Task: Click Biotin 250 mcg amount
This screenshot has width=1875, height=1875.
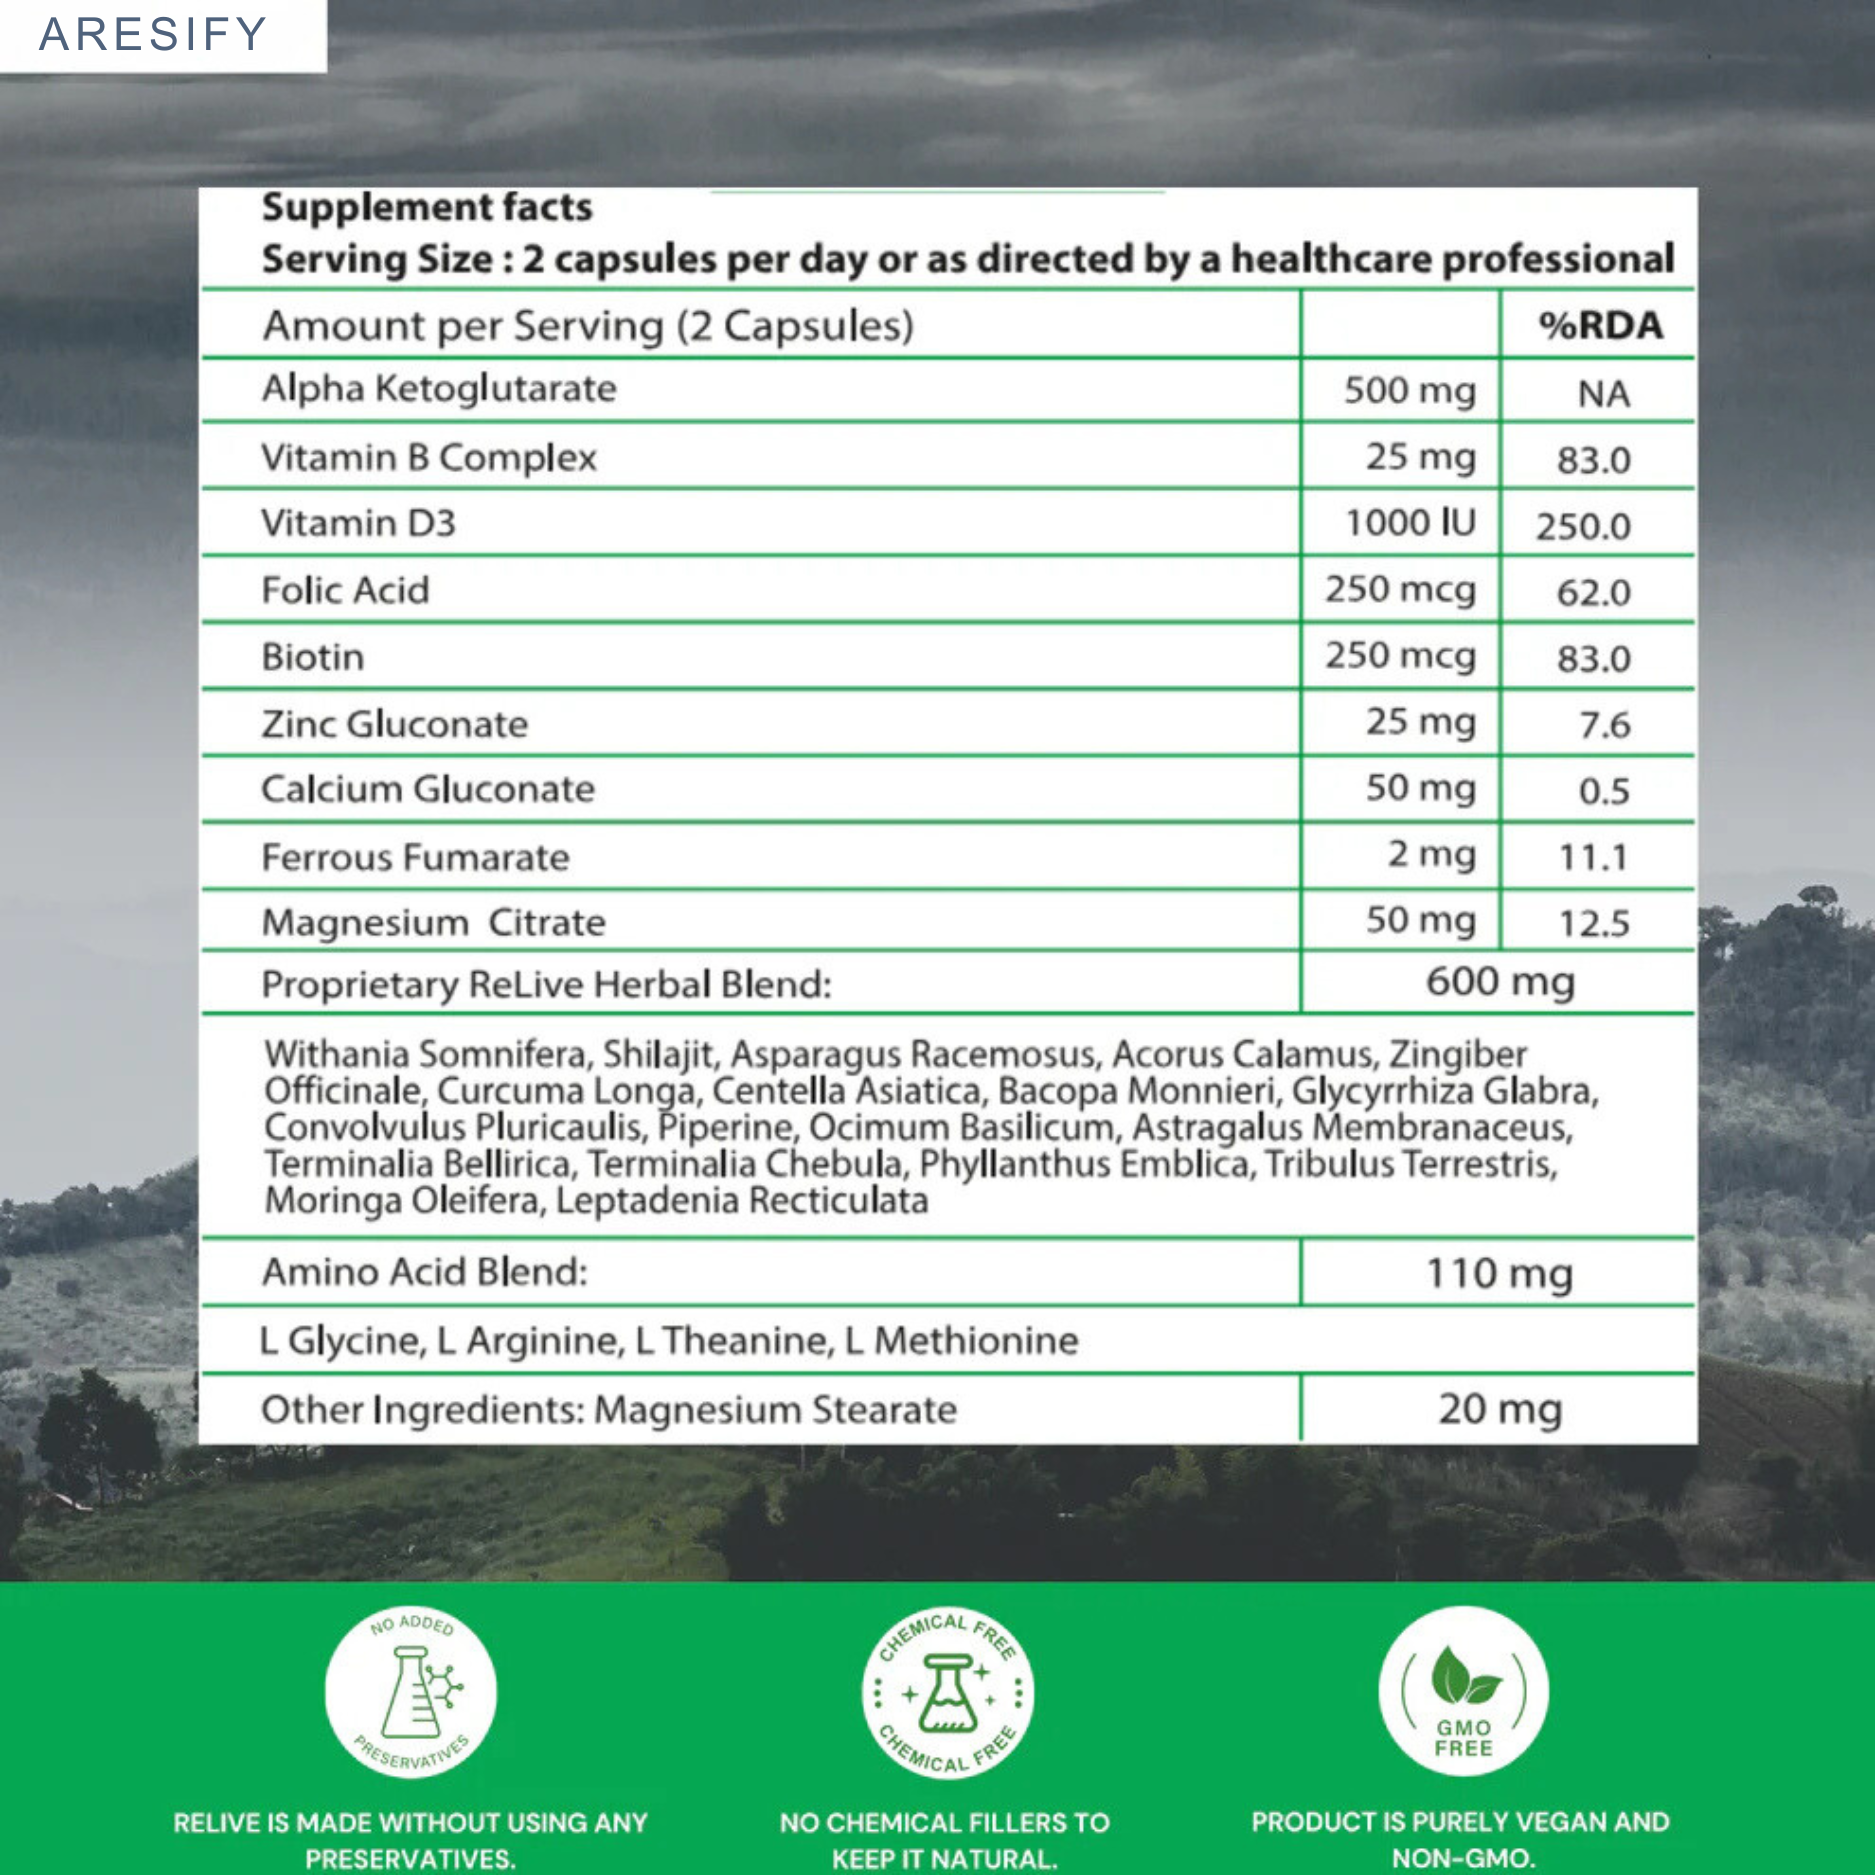Action: coord(1401,656)
